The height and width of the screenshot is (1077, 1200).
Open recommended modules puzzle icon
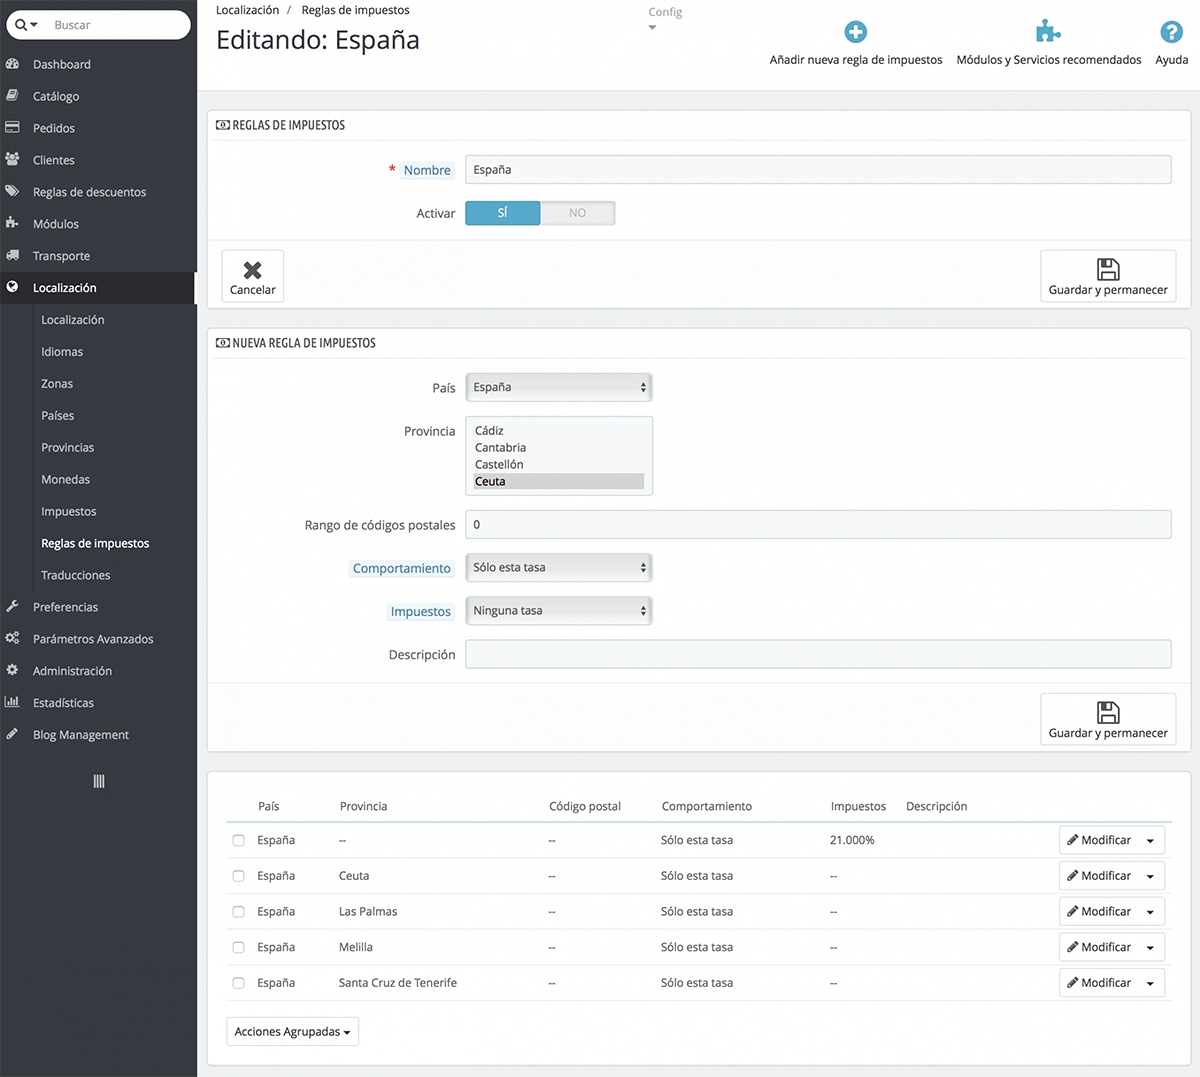tap(1048, 32)
